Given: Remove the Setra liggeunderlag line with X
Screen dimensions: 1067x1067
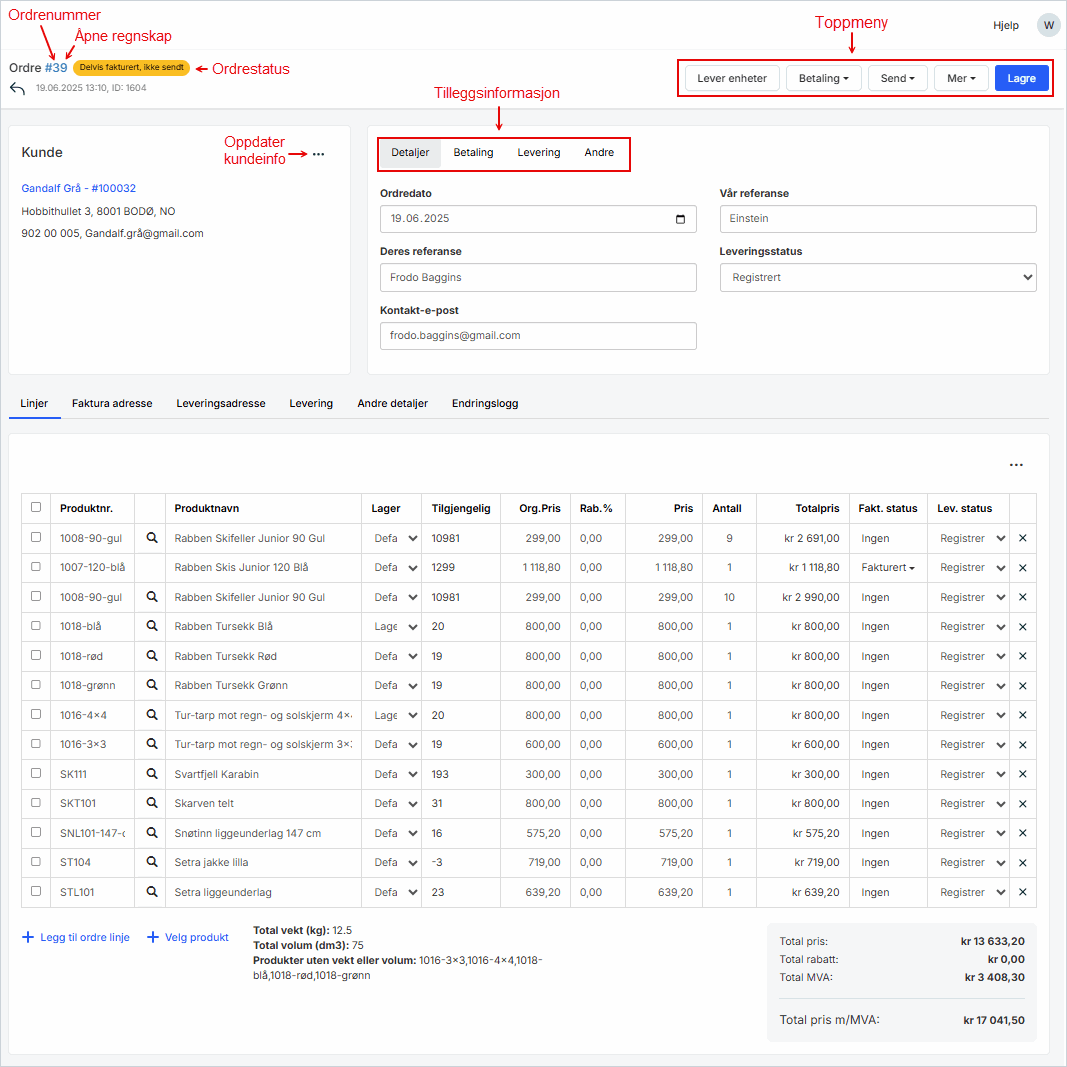Looking at the screenshot, I should [1022, 892].
